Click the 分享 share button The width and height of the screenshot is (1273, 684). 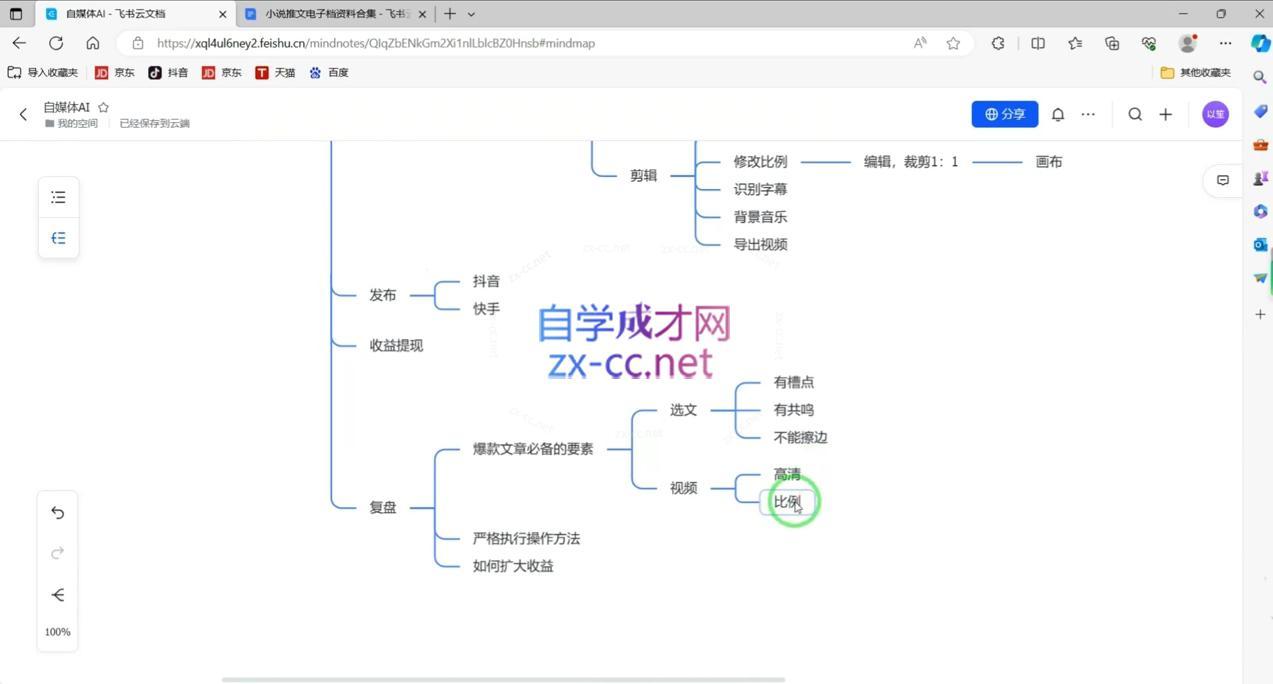1004,114
